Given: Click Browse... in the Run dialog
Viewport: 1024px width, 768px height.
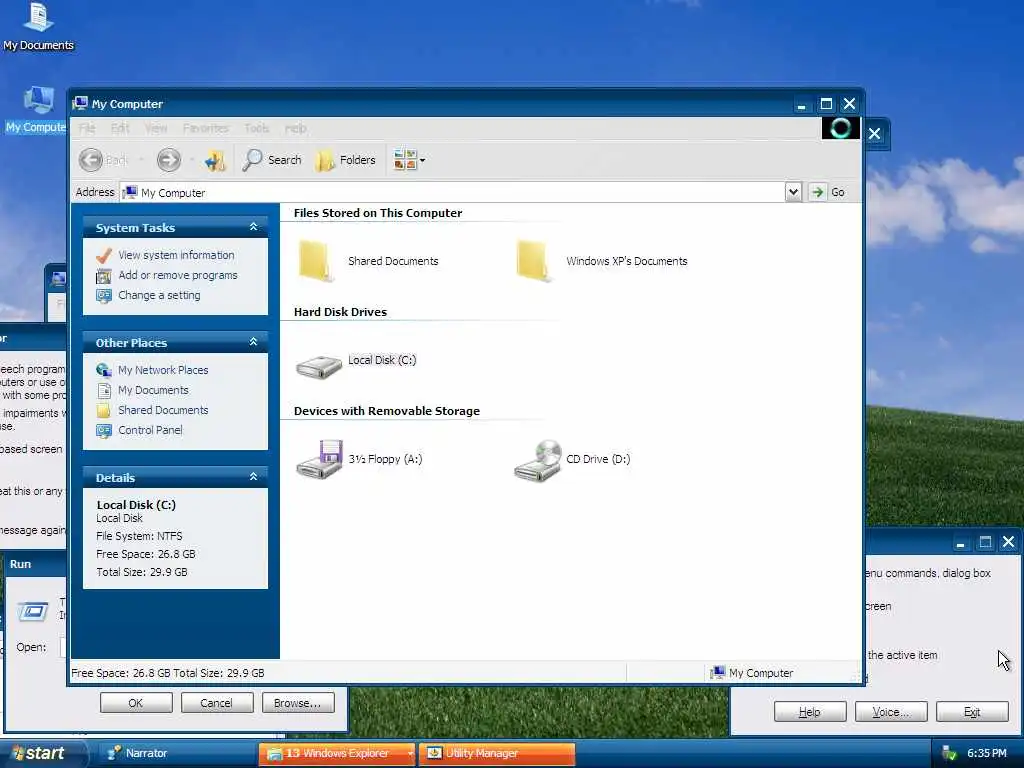Looking at the screenshot, I should coord(298,703).
